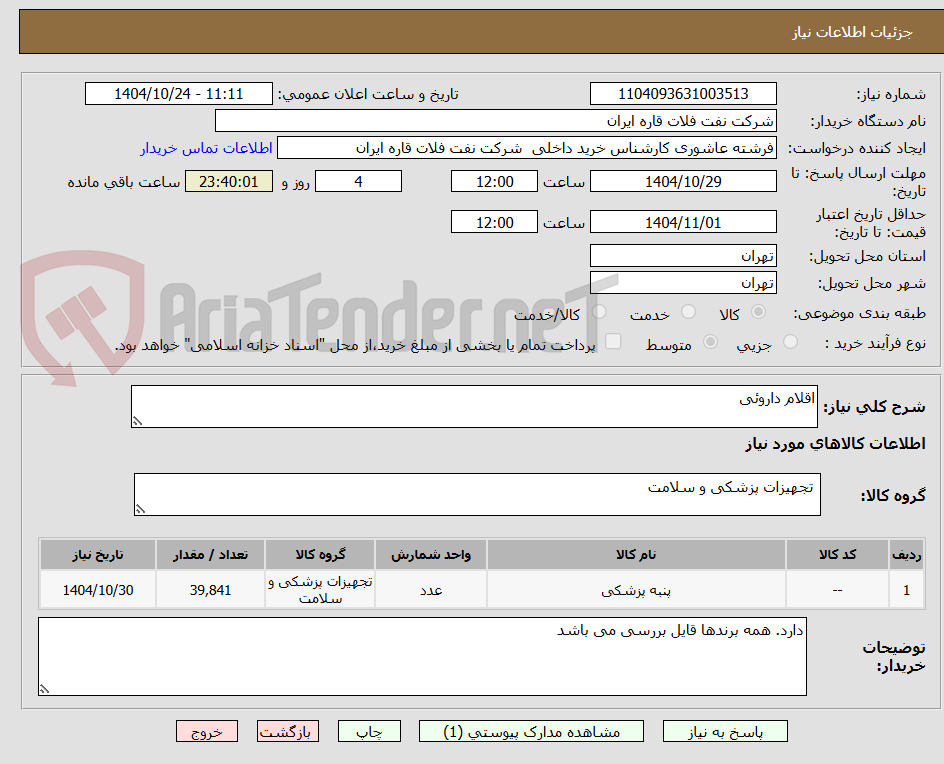Click the announcement date field 1404/10/24 - 11:11
The image size is (944, 764).
[179, 94]
